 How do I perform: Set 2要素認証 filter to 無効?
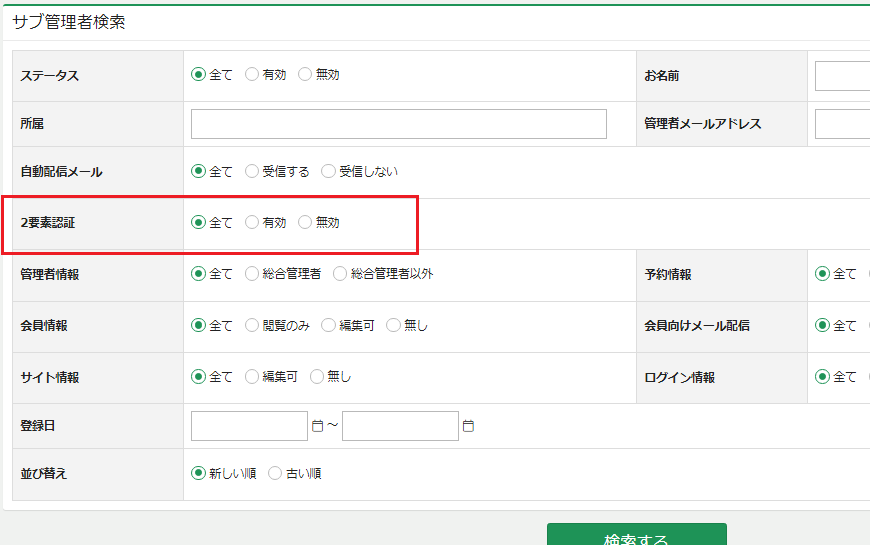tap(305, 222)
